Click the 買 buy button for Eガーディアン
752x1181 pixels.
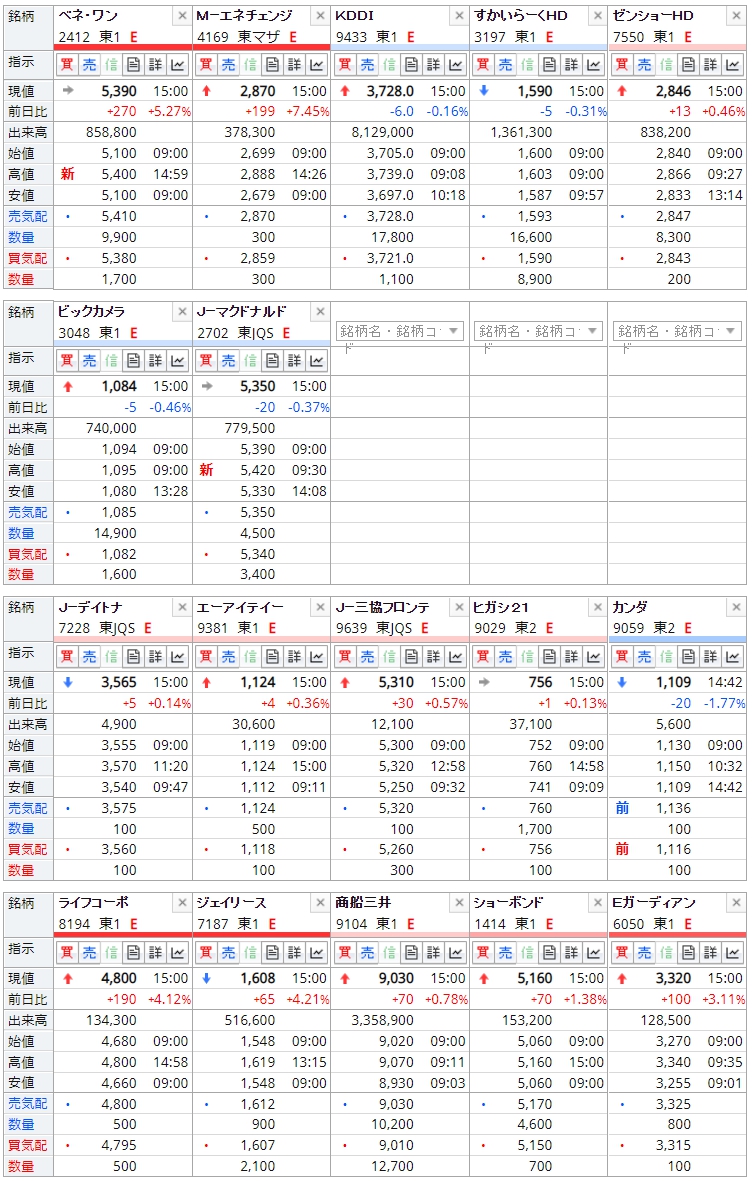(622, 953)
